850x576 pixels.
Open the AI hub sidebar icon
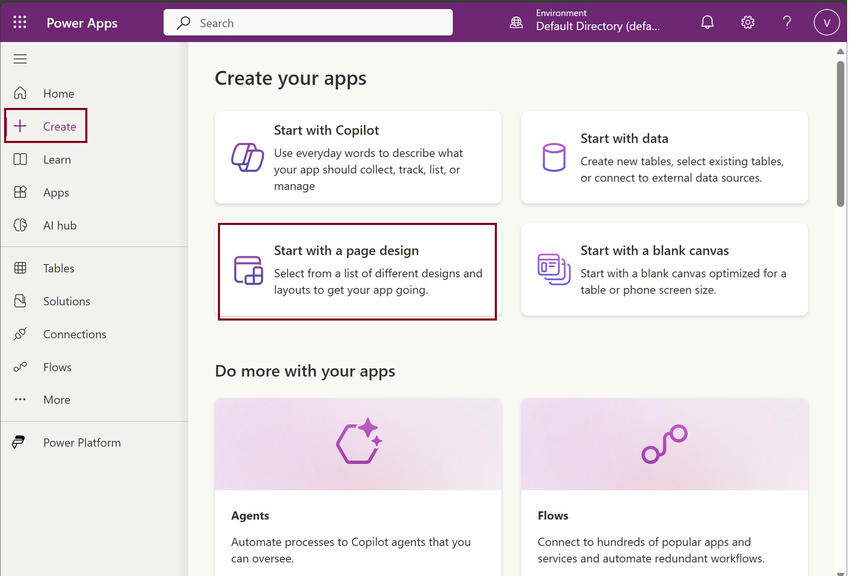20,225
